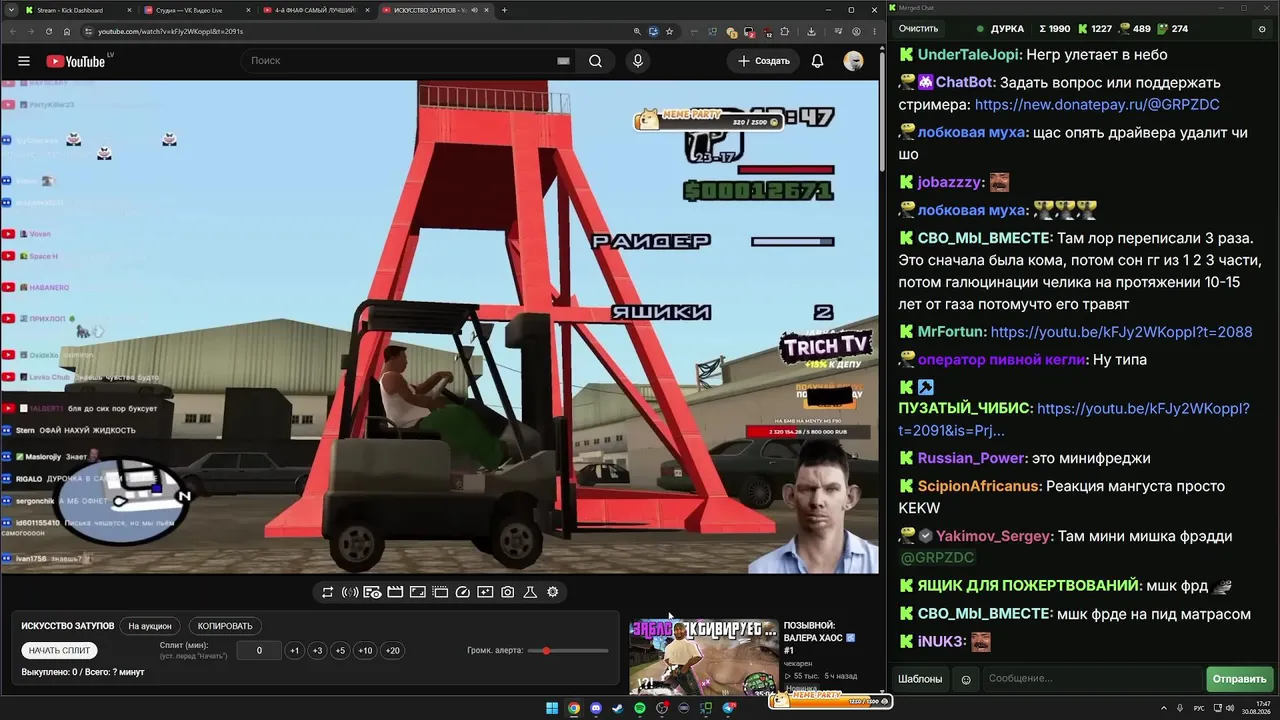
Task: Switch to the Студия — VK Видео Live tab
Action: point(196,10)
